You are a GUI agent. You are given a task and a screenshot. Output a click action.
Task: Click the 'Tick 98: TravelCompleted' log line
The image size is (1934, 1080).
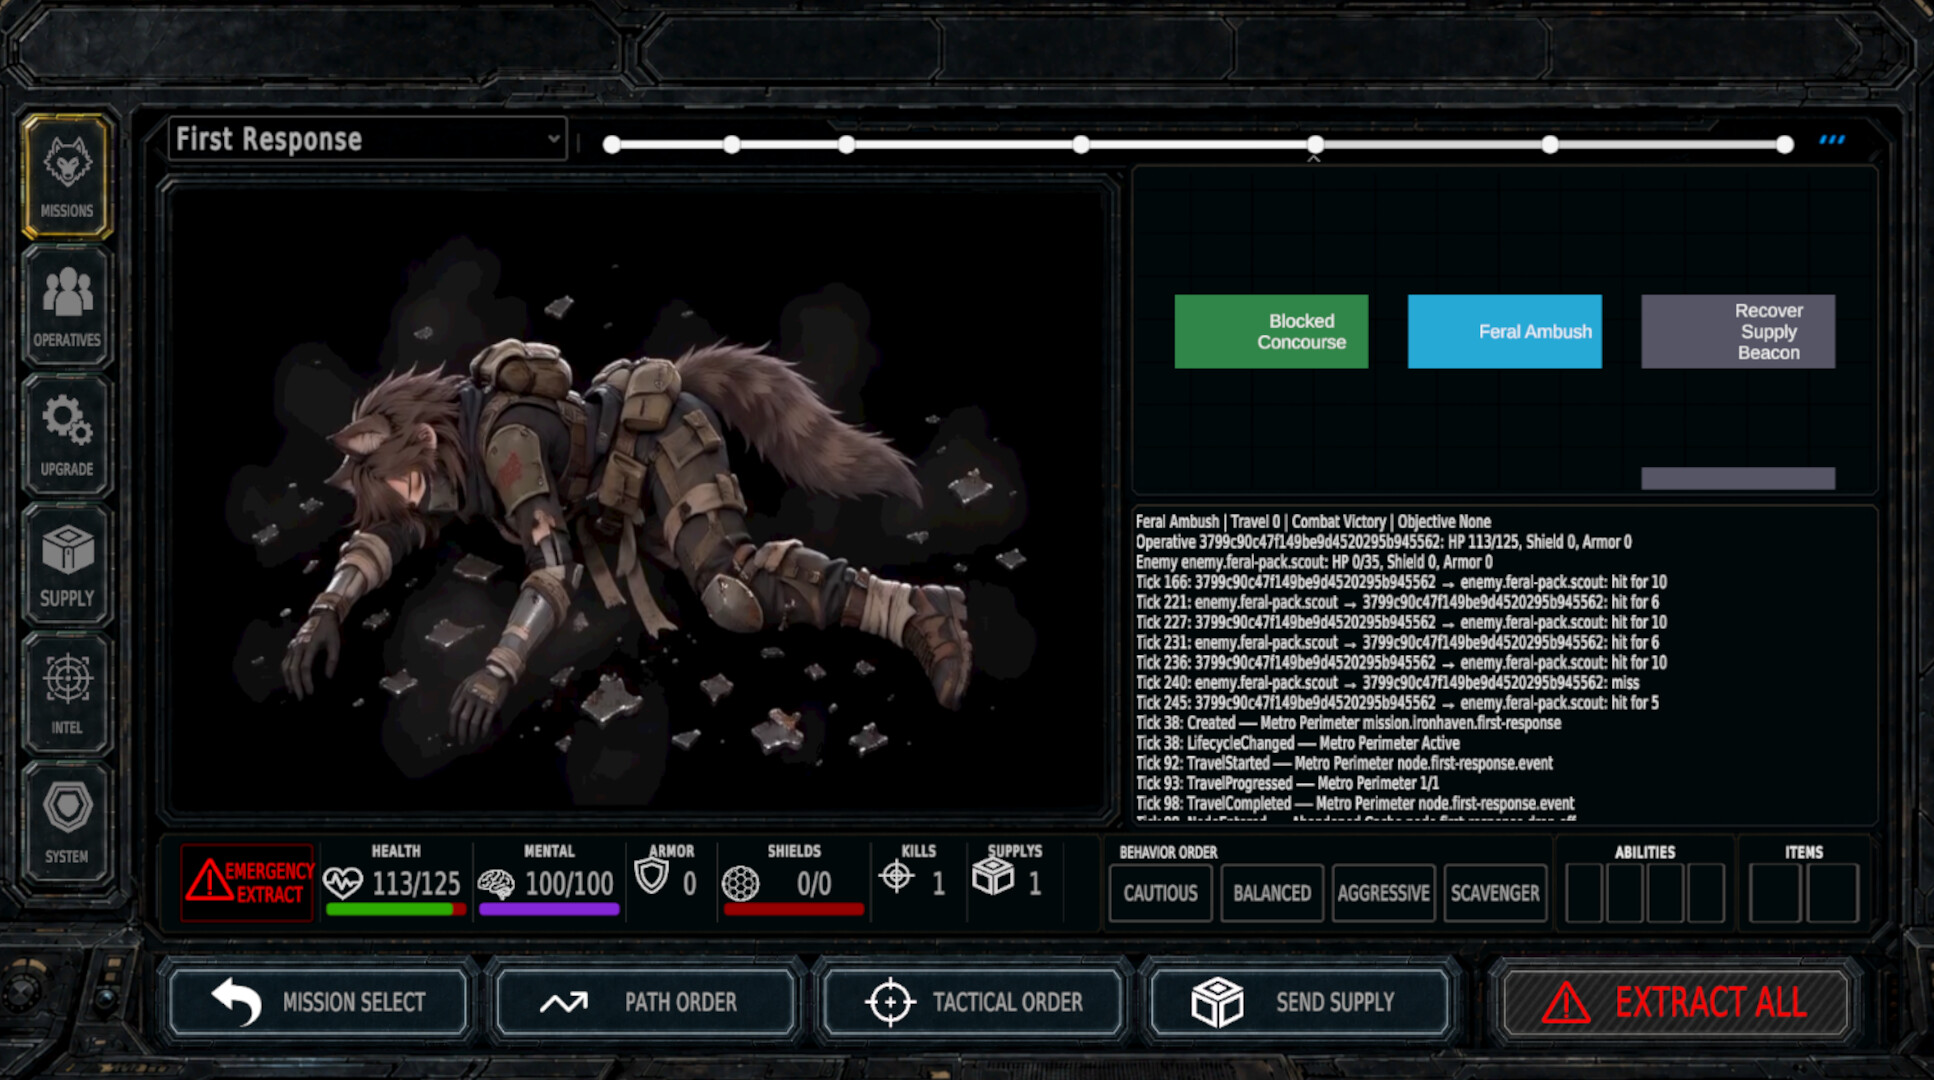(x=1355, y=803)
